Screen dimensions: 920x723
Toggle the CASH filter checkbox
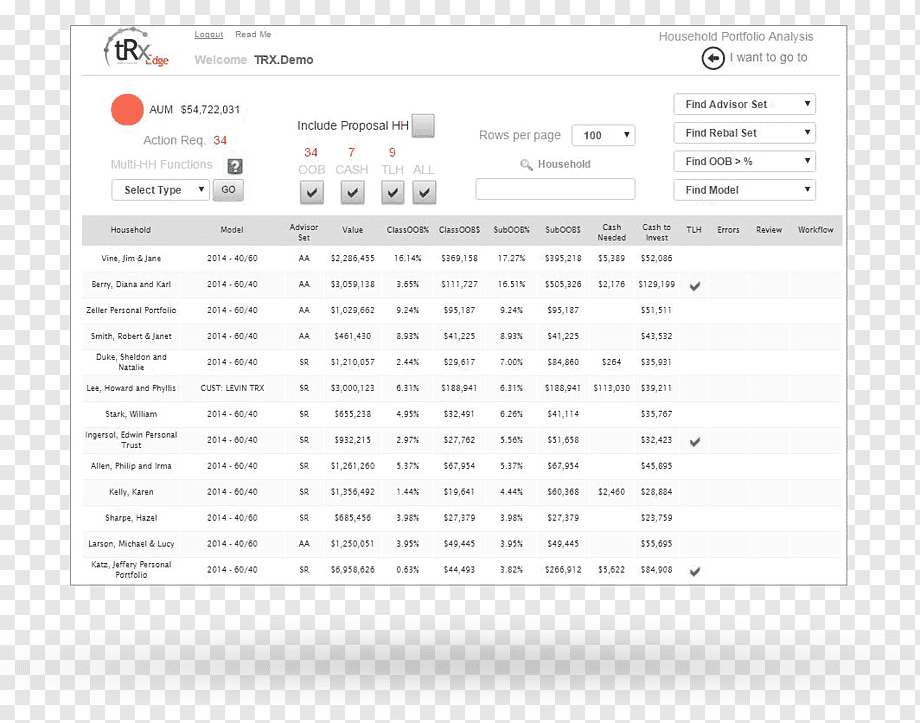352,192
